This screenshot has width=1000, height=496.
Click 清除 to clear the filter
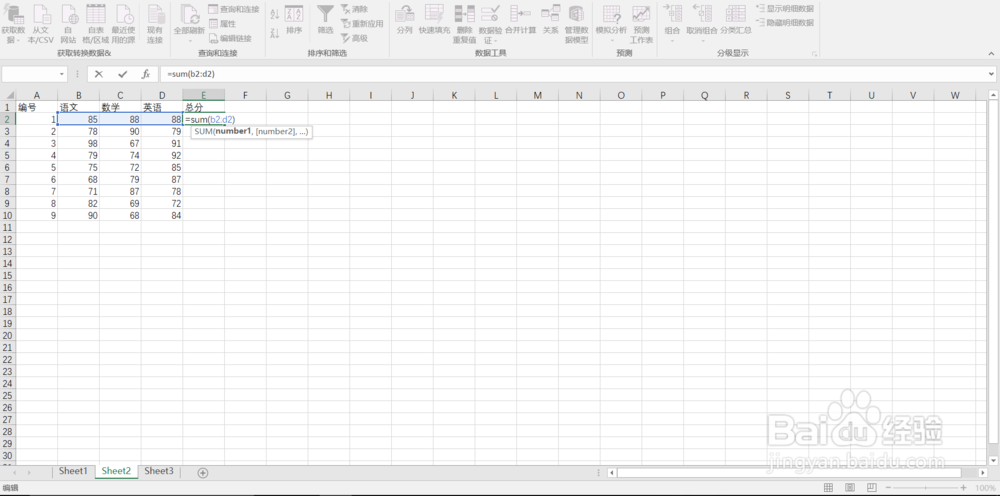[354, 9]
